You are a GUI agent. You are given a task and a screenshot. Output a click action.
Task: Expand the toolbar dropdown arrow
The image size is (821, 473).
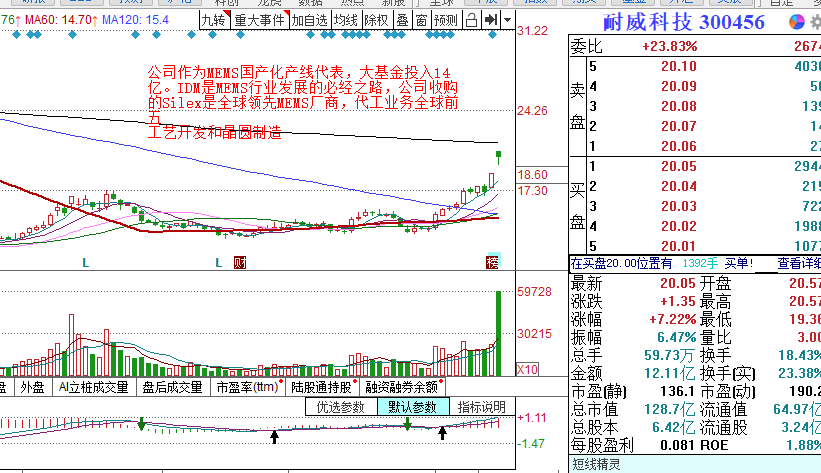(x=508, y=20)
